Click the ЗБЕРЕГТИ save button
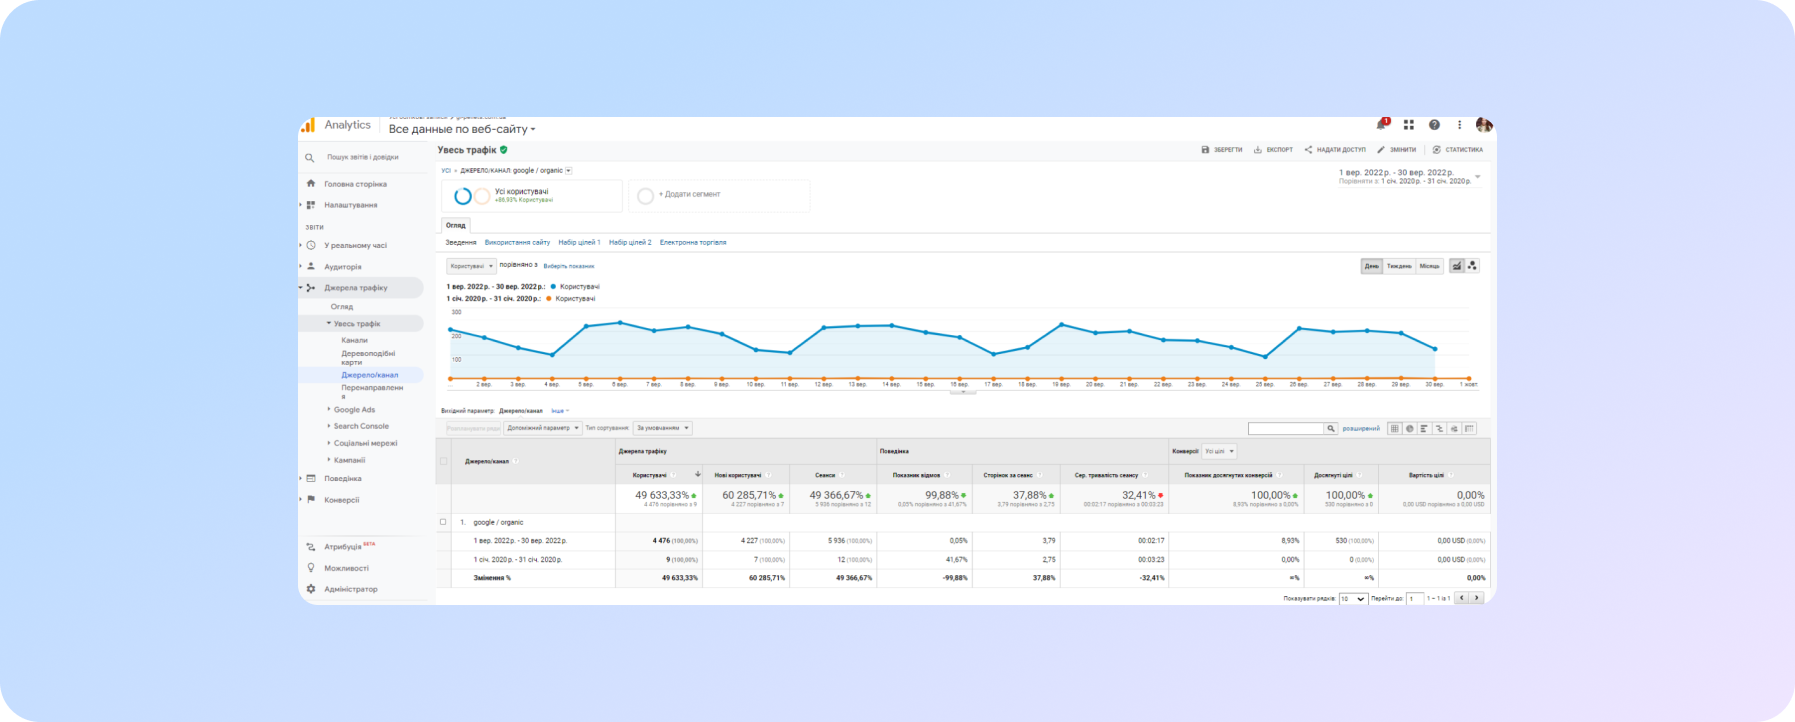Screen dimensions: 1795x722 point(1222,150)
